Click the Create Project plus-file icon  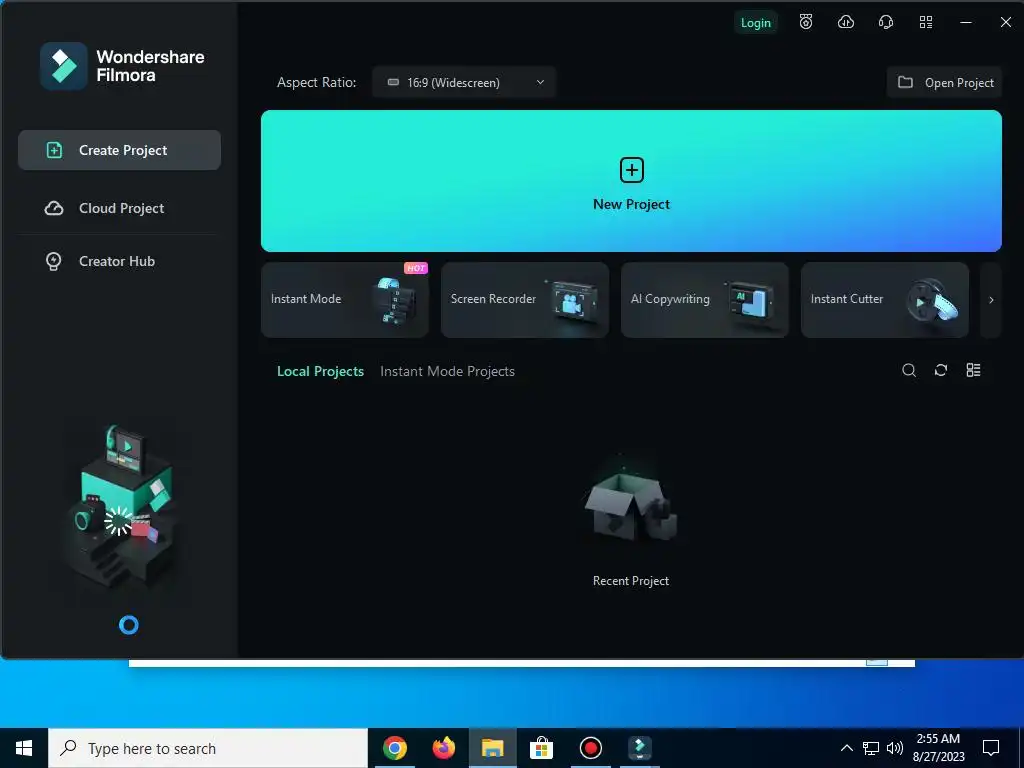[54, 150]
